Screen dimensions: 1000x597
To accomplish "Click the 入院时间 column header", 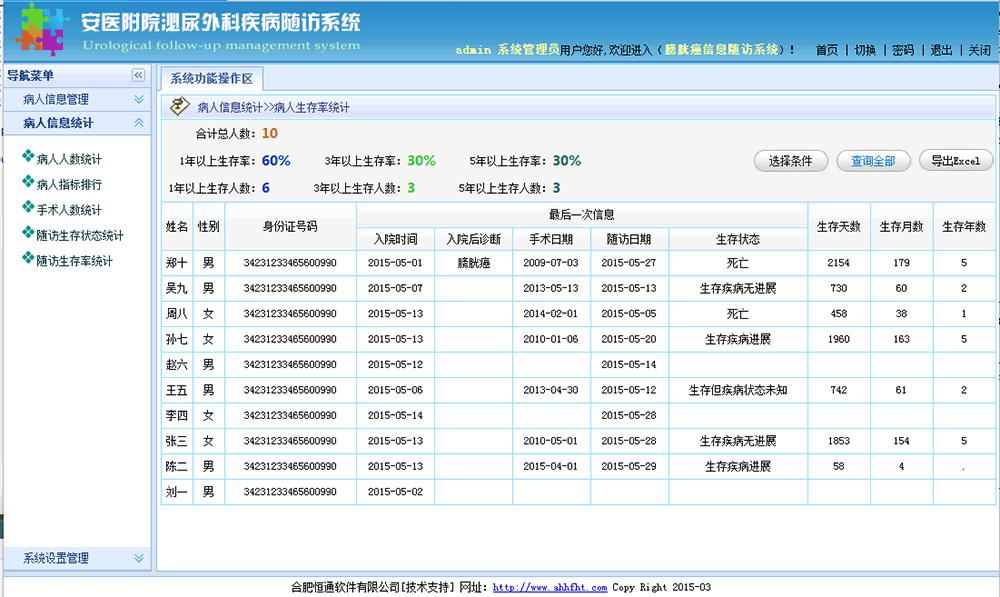I will pyautogui.click(x=395, y=239).
